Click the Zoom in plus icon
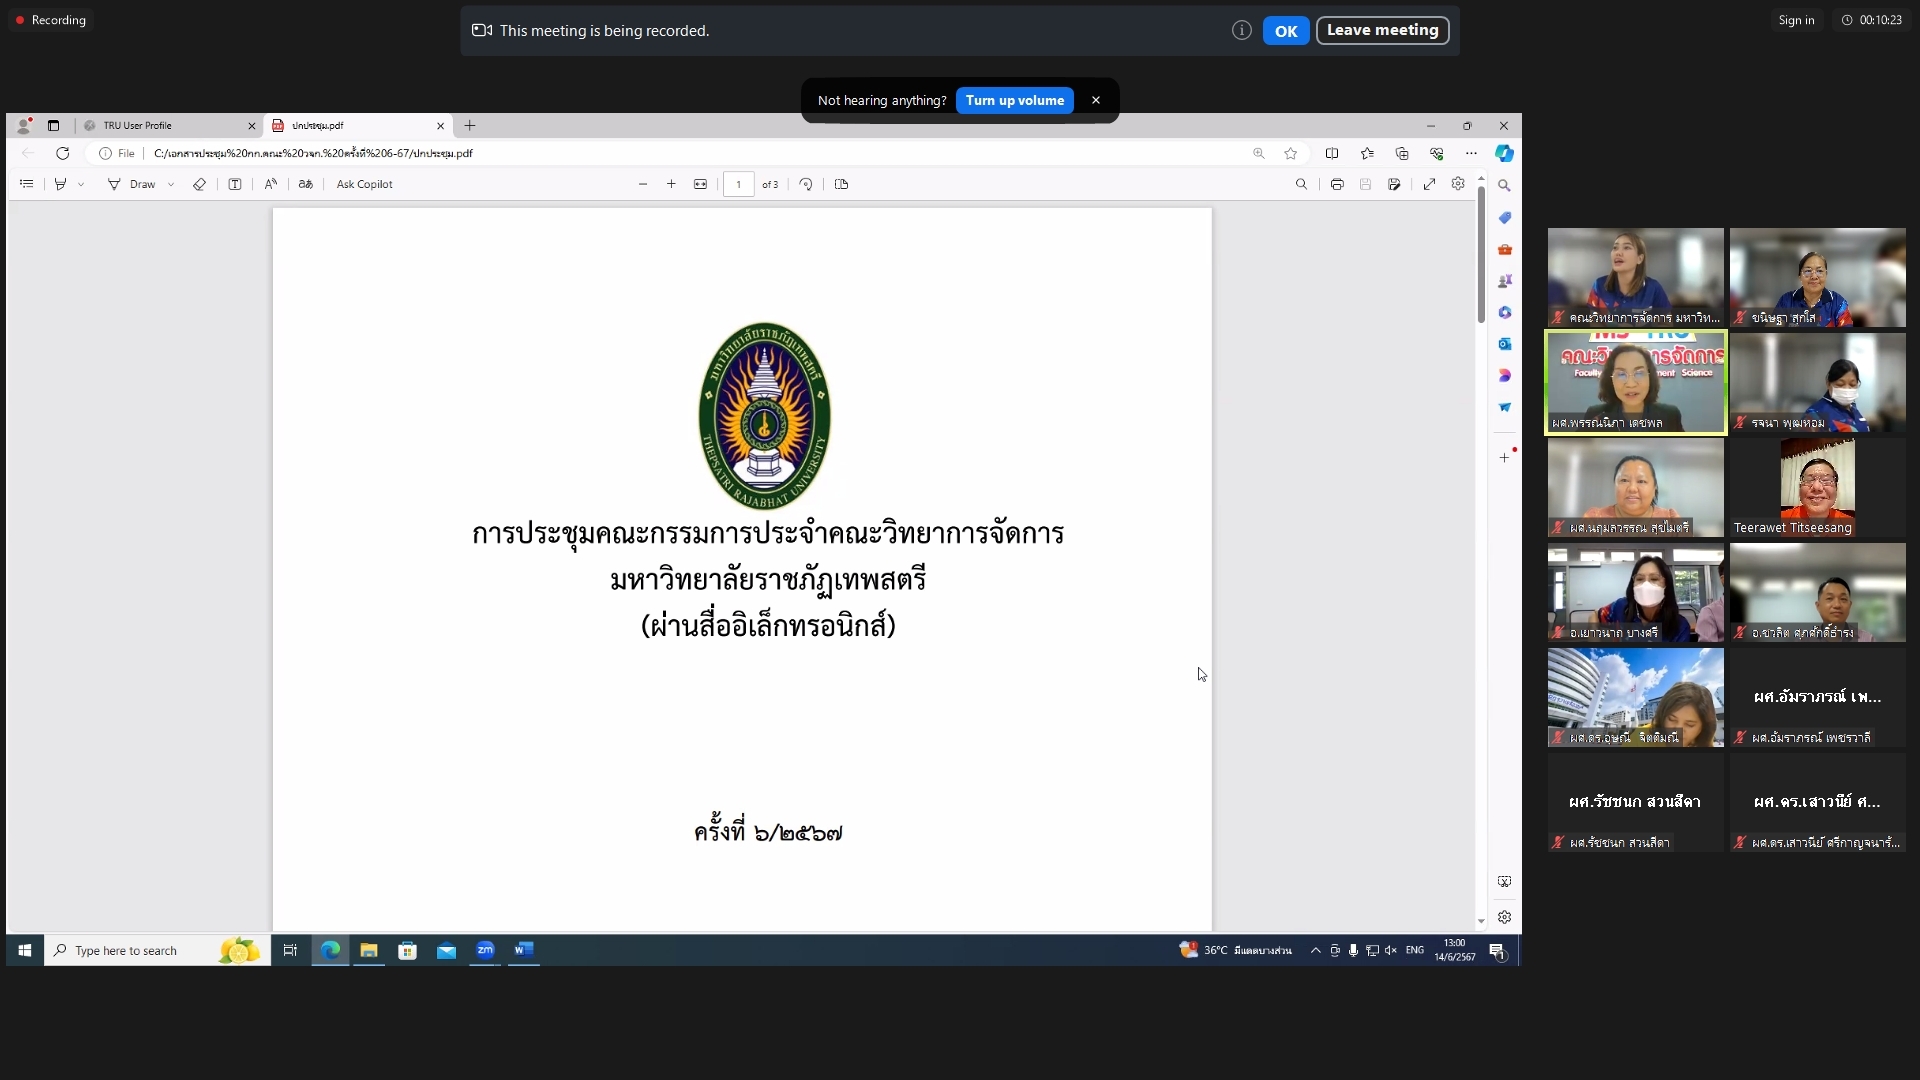 point(671,184)
